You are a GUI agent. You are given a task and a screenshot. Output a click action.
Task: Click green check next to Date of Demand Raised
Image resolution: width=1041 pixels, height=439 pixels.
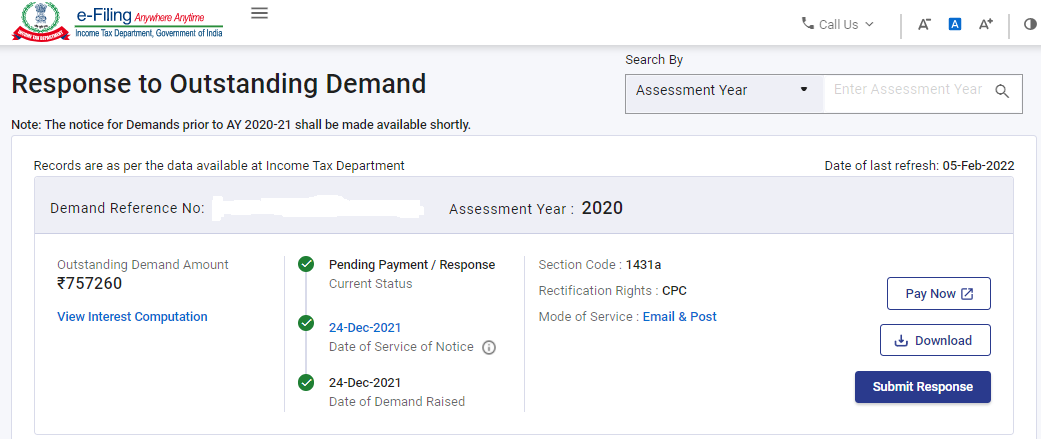point(306,383)
